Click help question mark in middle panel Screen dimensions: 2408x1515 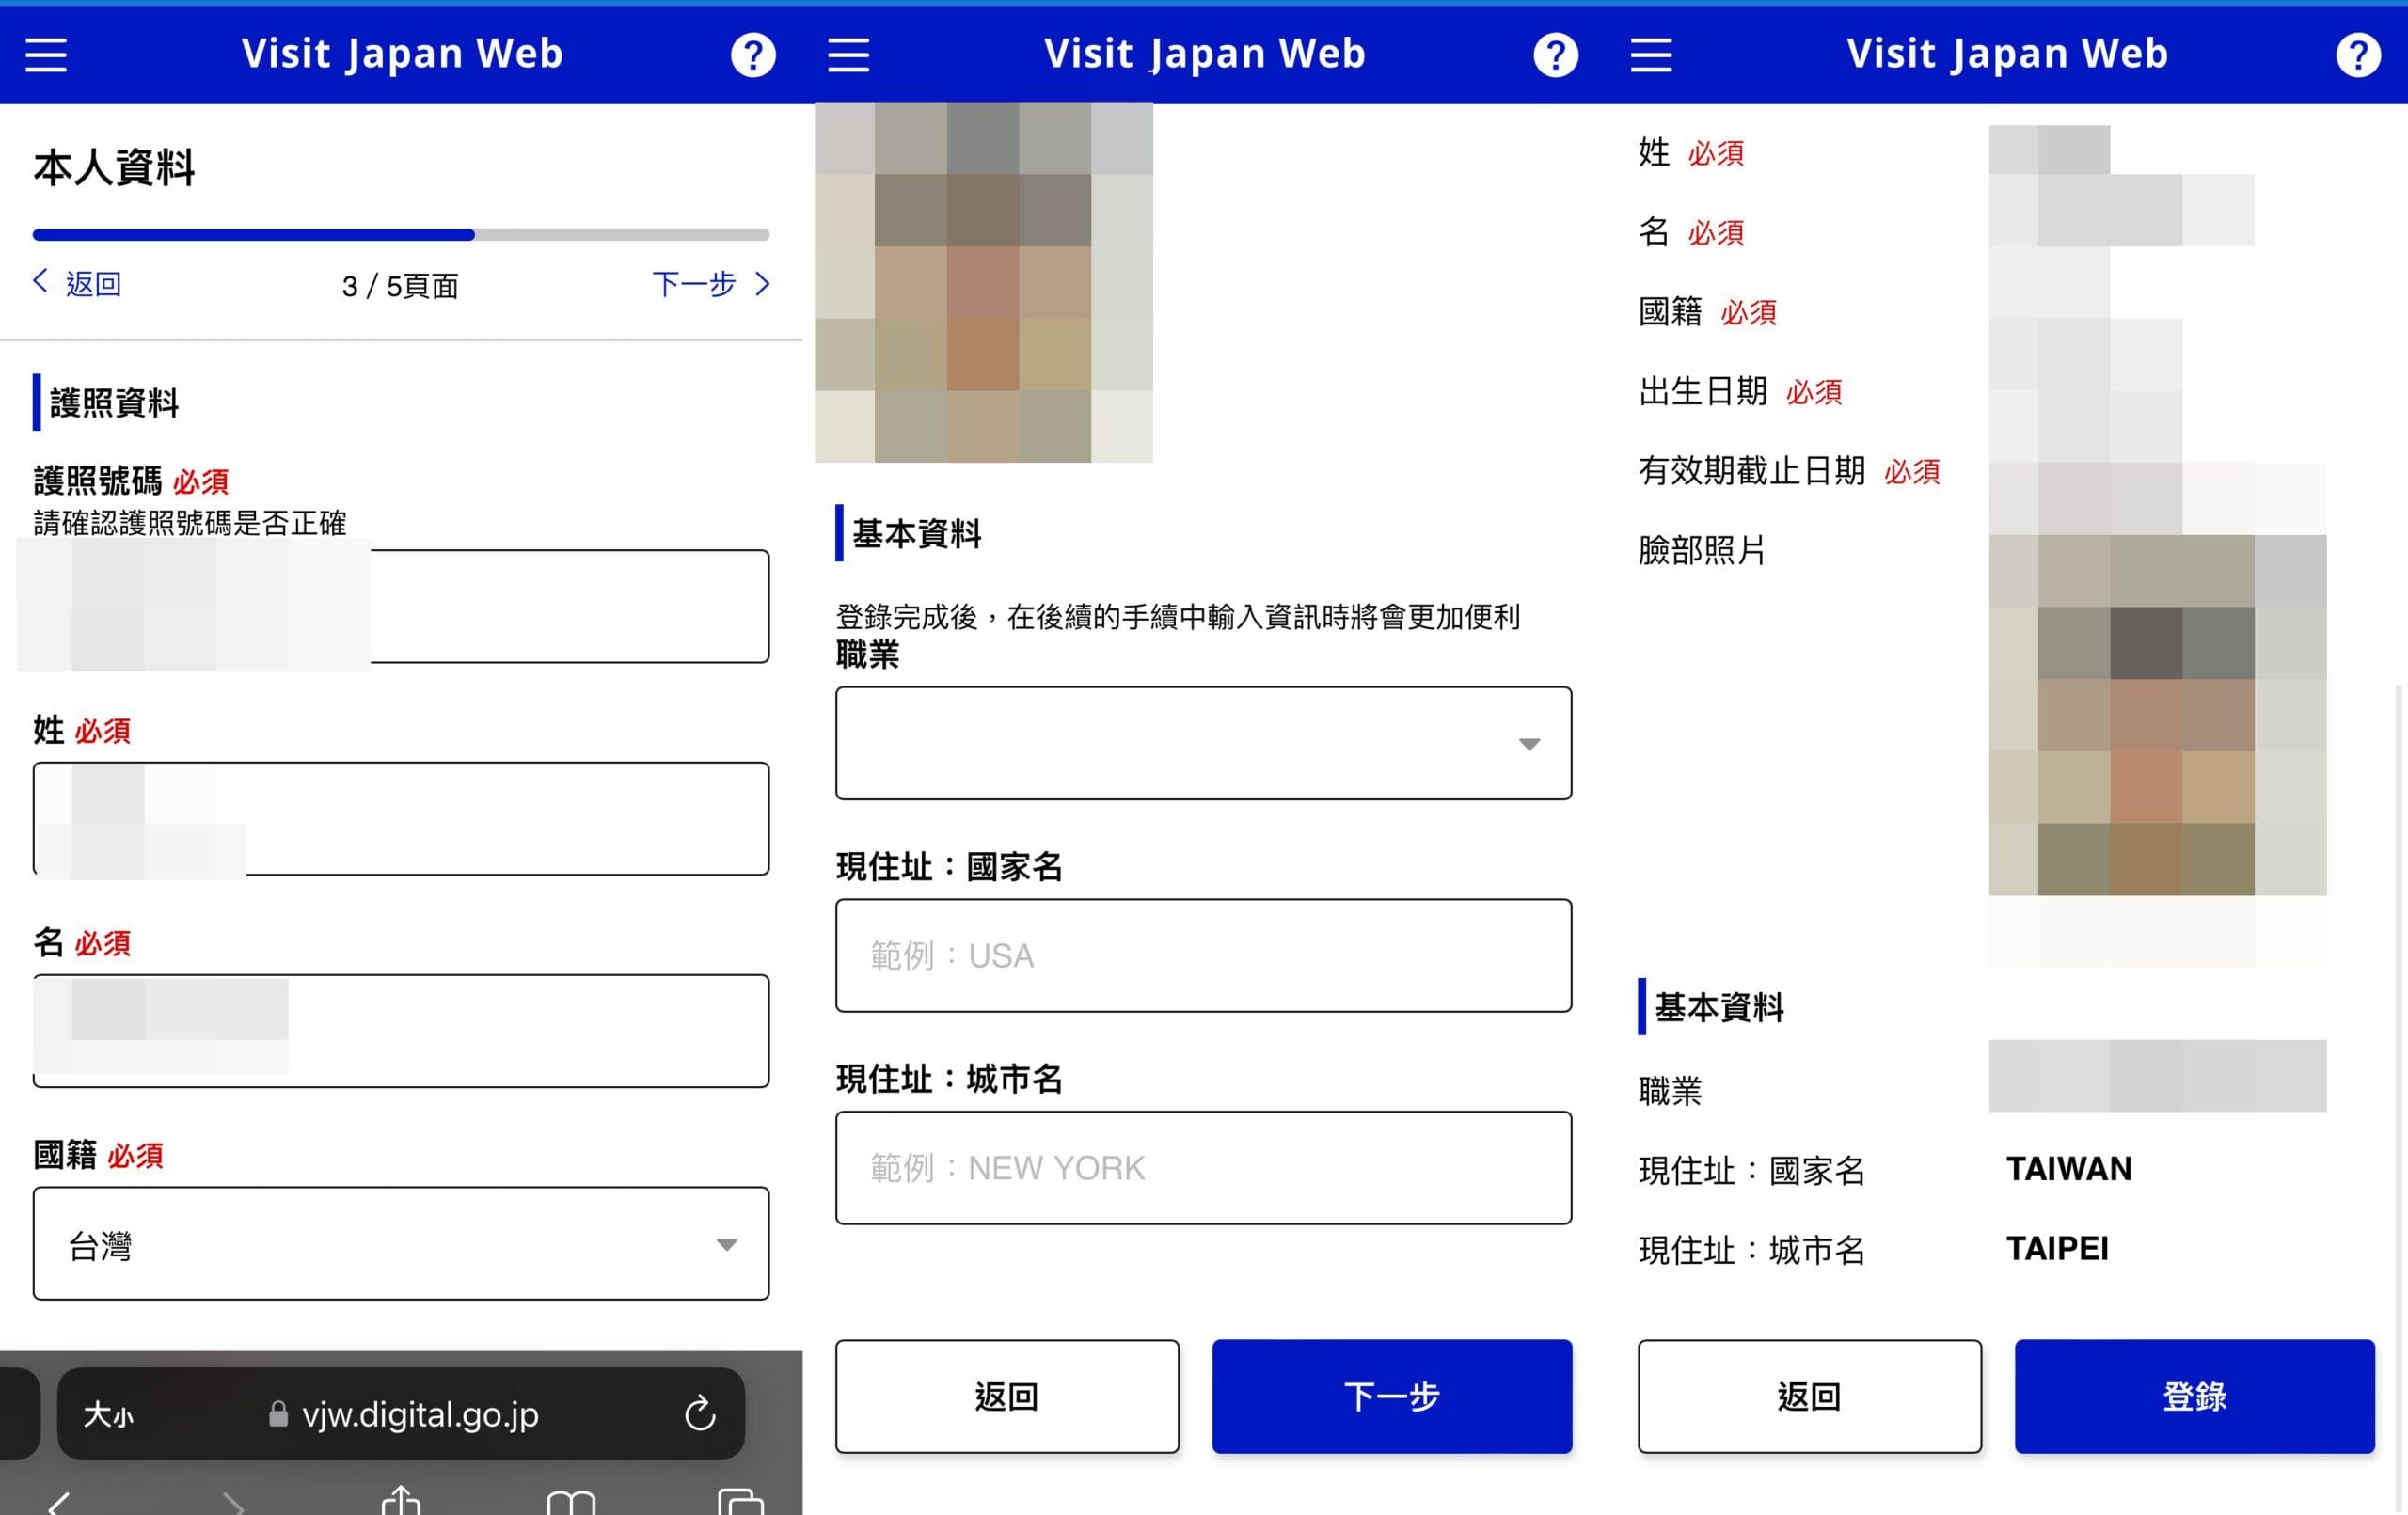[x=1555, y=55]
